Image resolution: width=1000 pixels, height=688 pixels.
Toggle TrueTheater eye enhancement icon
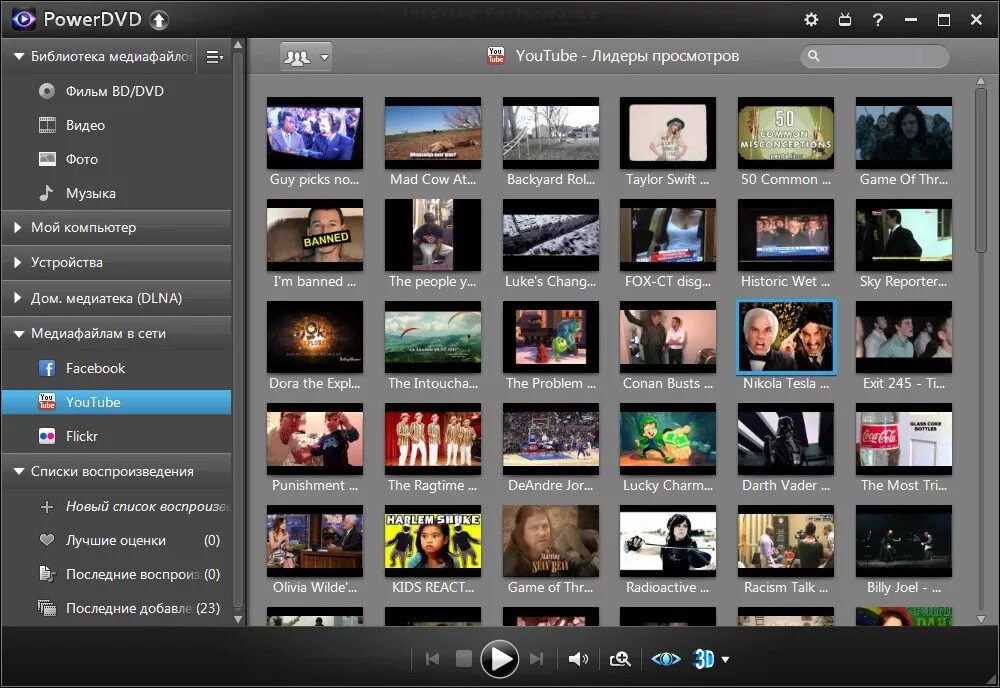point(665,659)
